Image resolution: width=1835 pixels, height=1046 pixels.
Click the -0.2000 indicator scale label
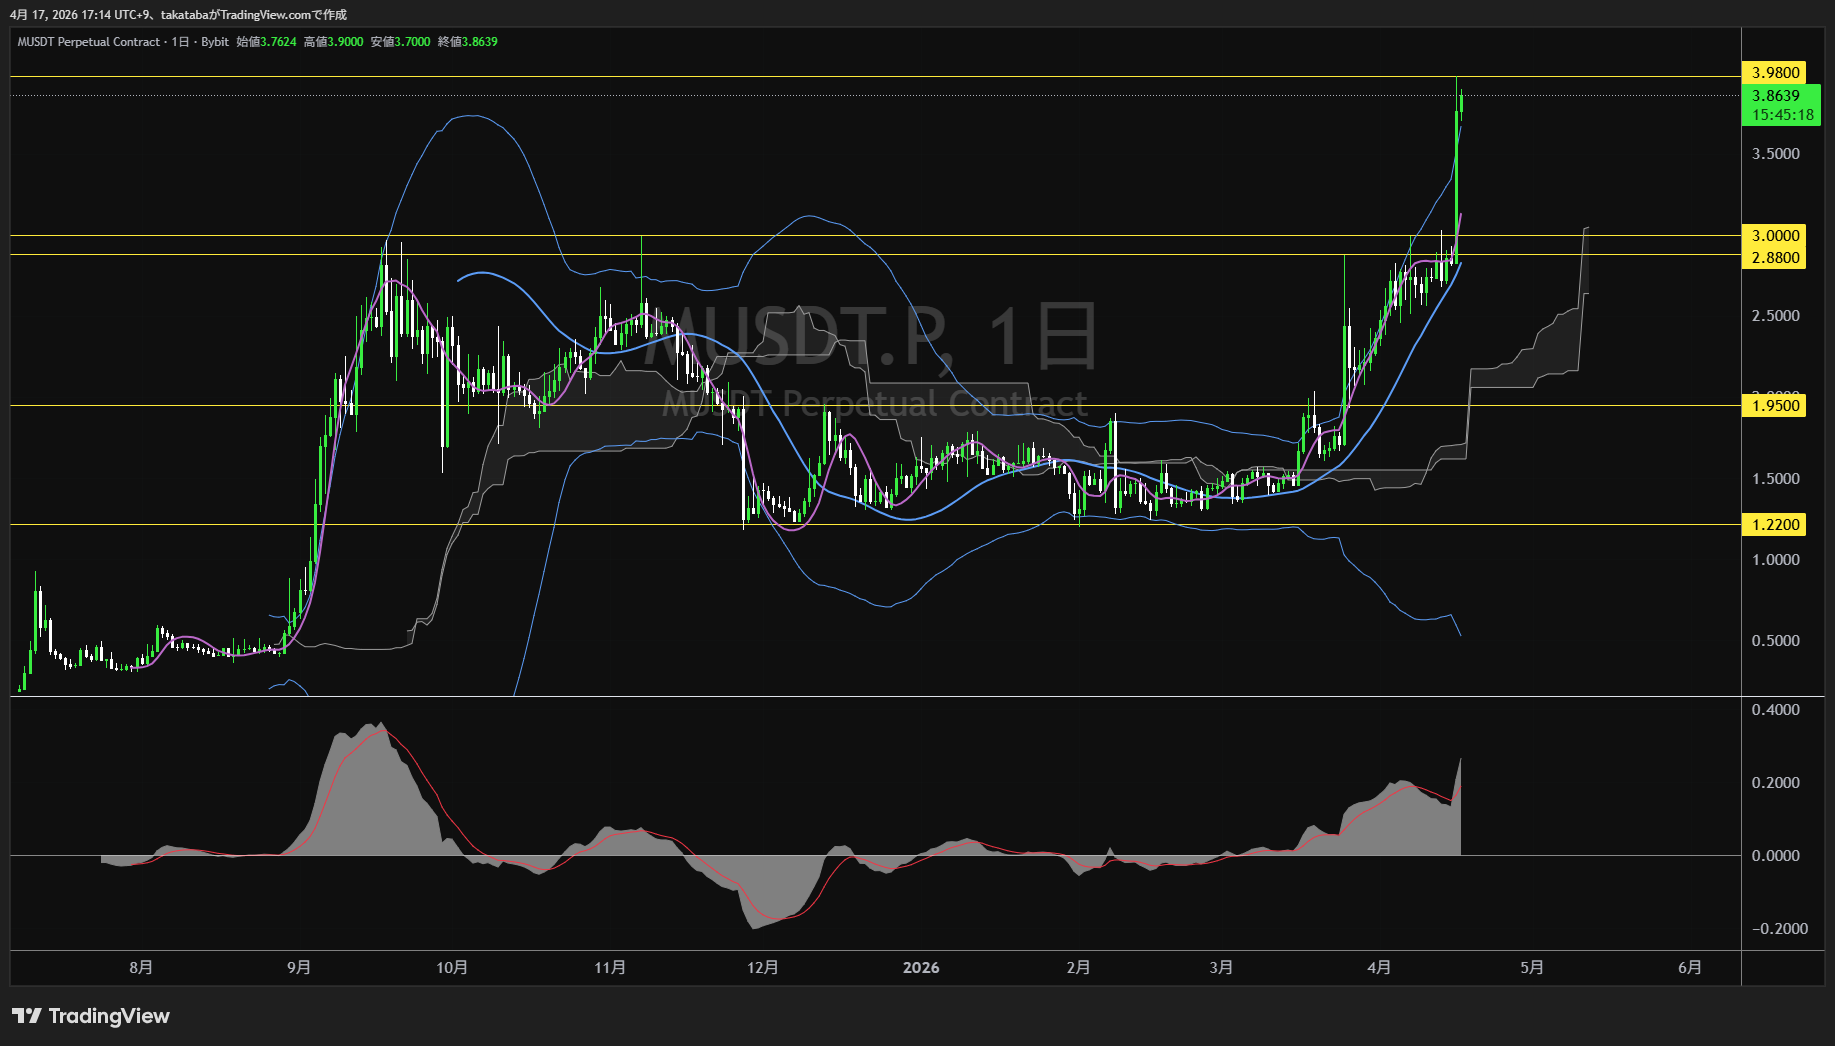[1779, 928]
